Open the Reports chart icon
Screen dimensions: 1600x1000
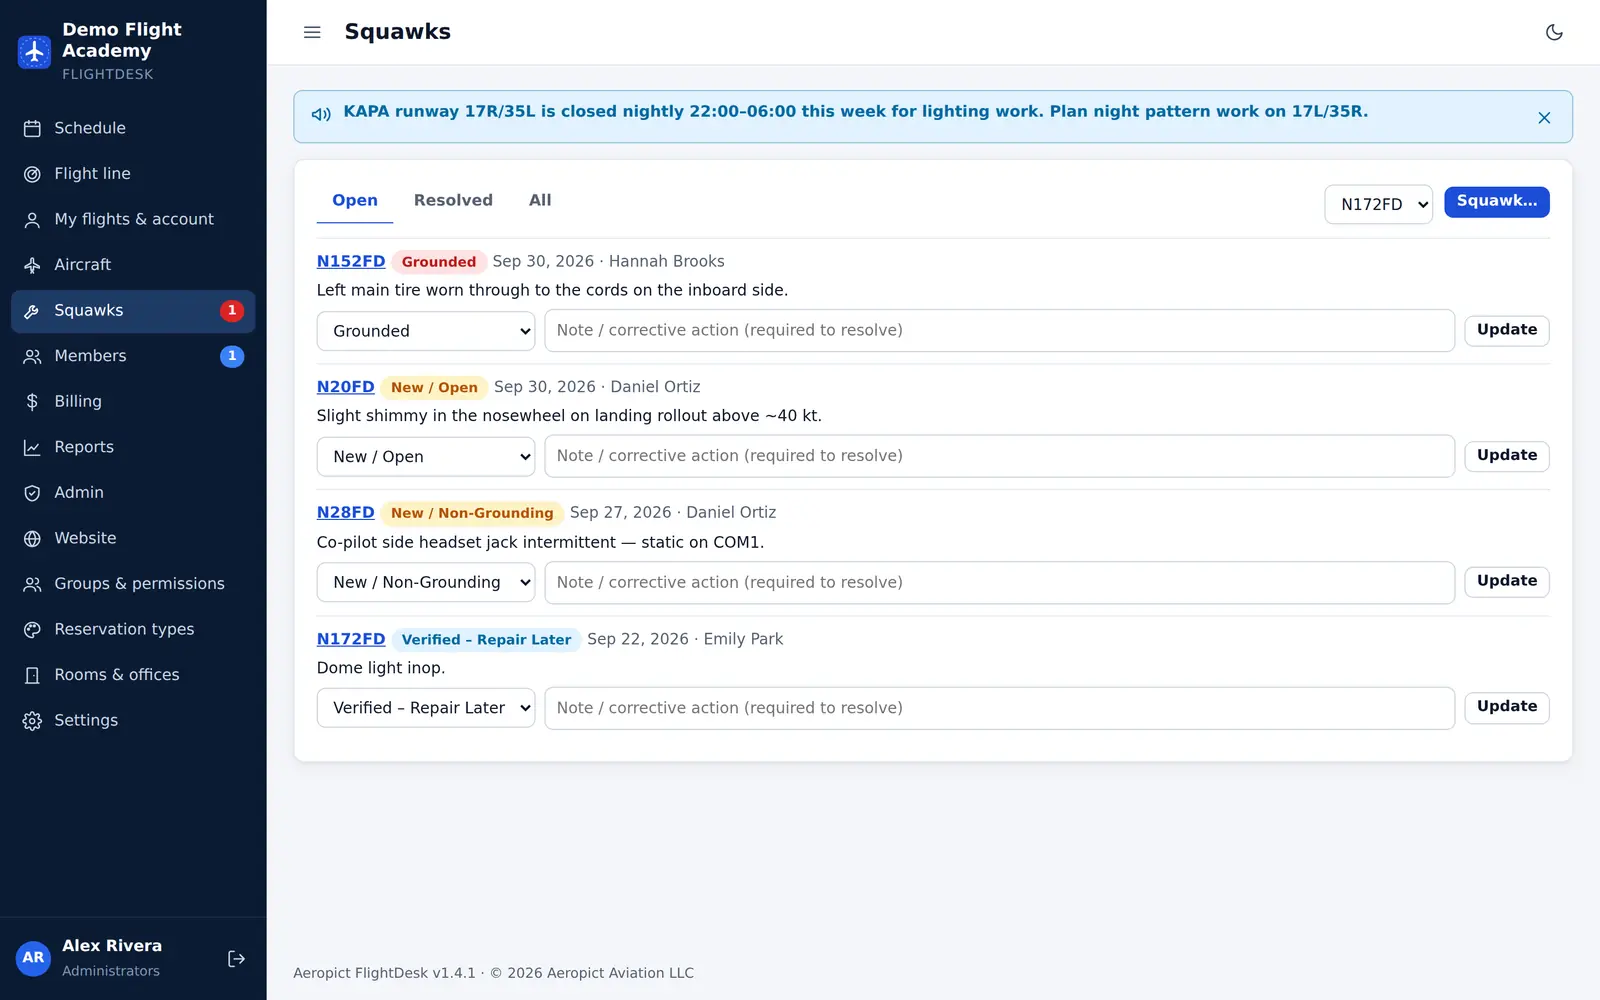coord(32,447)
